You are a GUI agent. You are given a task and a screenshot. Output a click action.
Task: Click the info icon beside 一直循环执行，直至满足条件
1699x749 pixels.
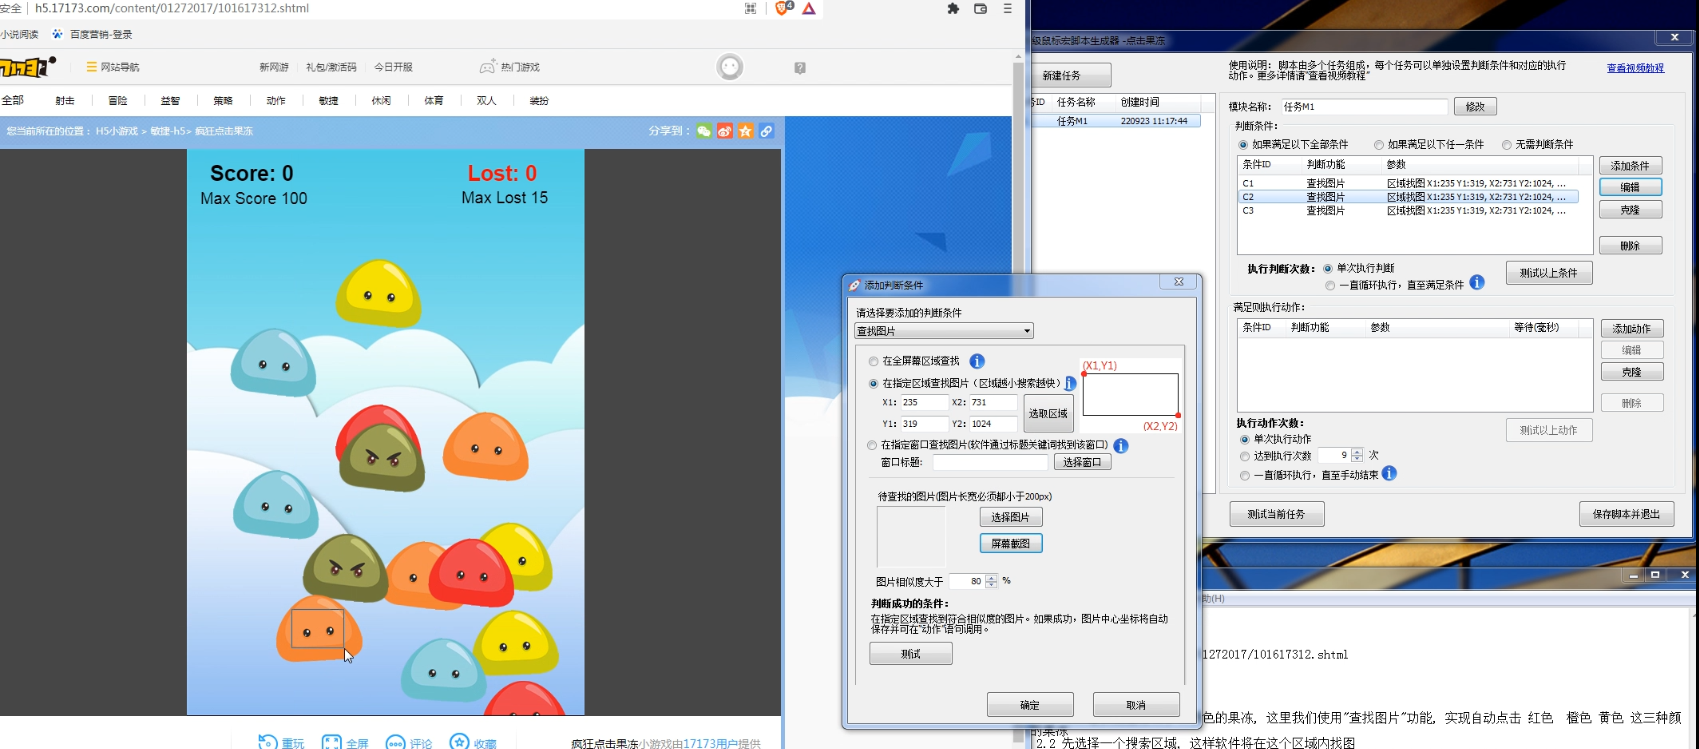tap(1477, 283)
